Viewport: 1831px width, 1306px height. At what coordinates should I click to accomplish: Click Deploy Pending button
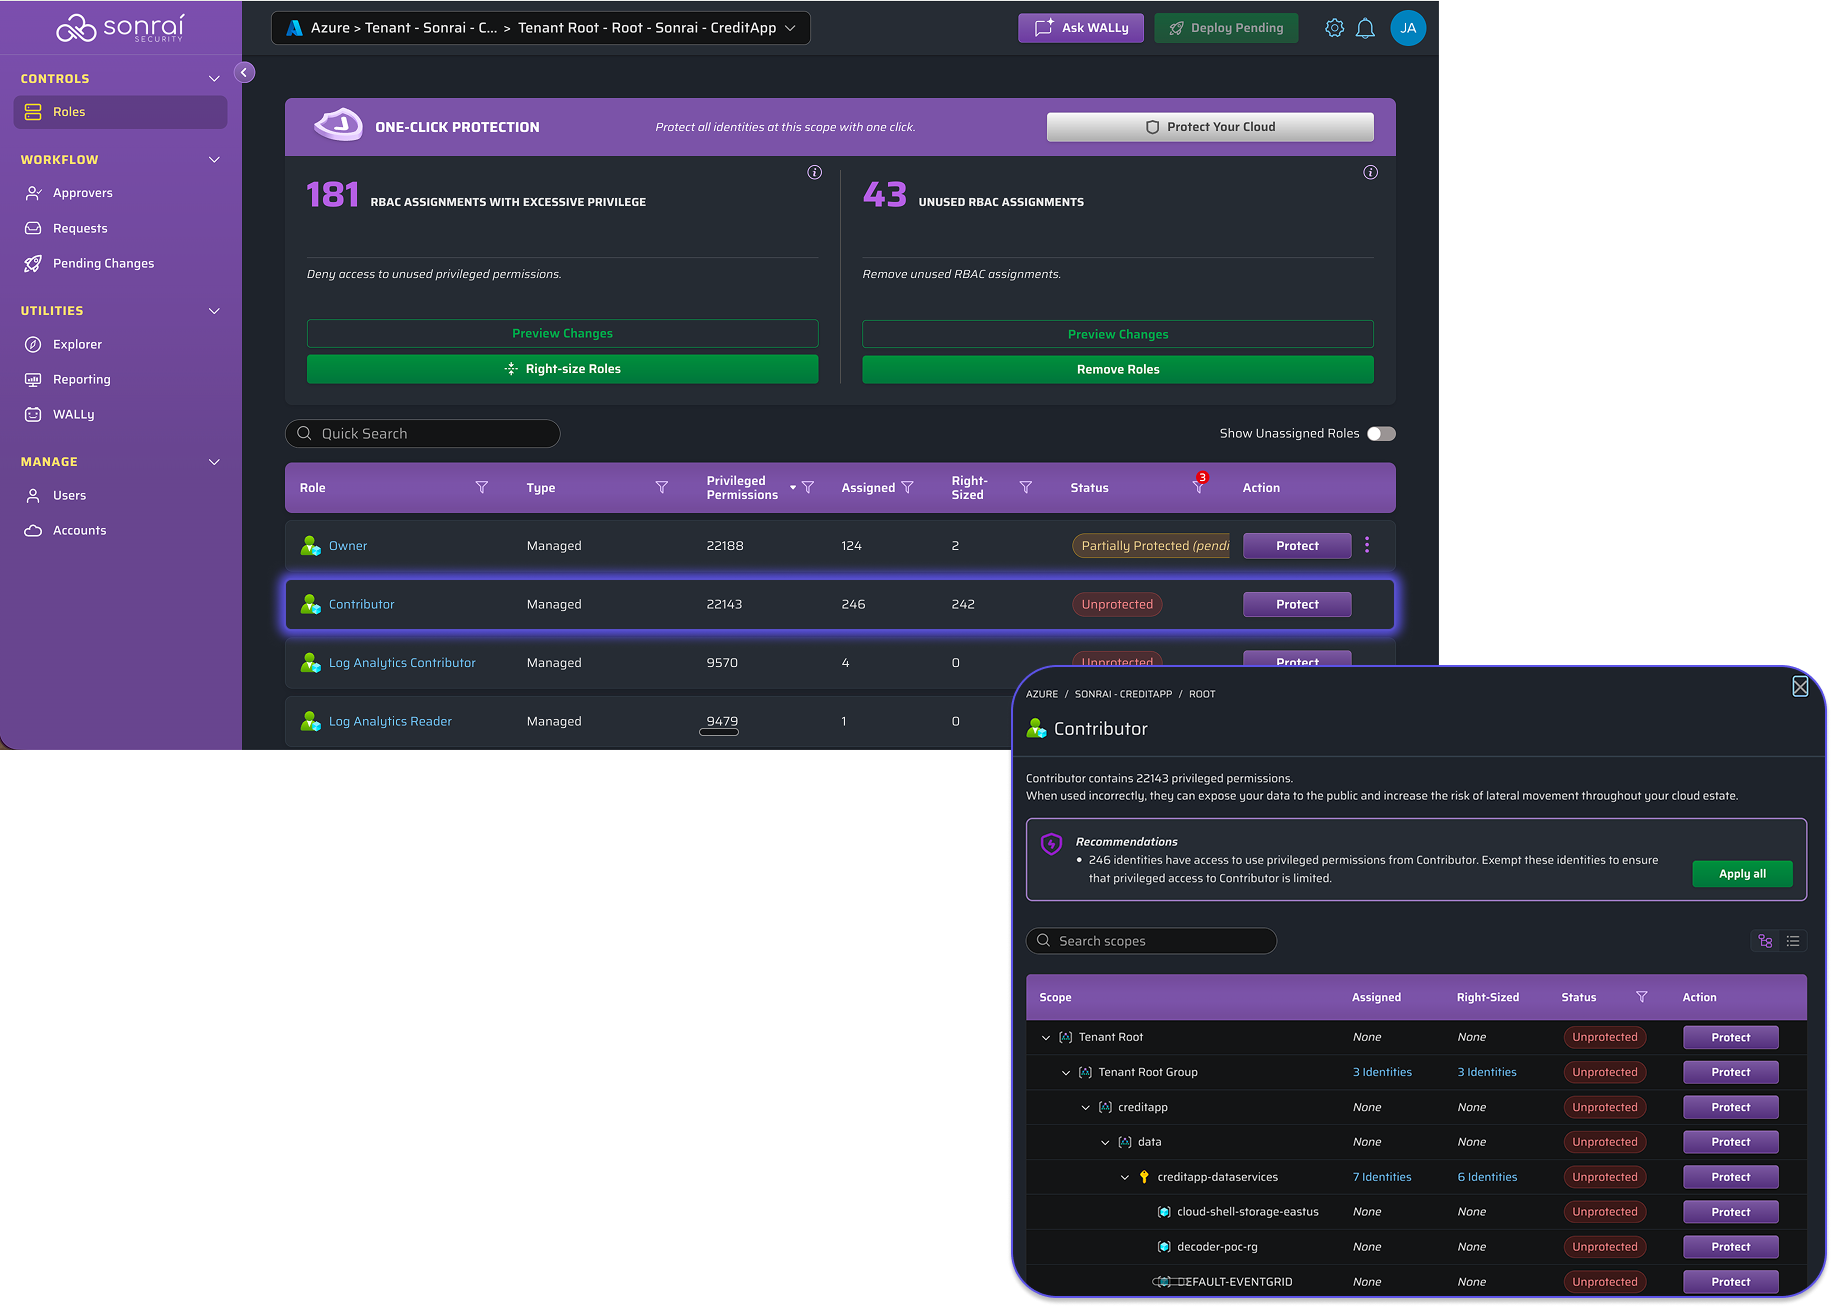(x=1226, y=28)
